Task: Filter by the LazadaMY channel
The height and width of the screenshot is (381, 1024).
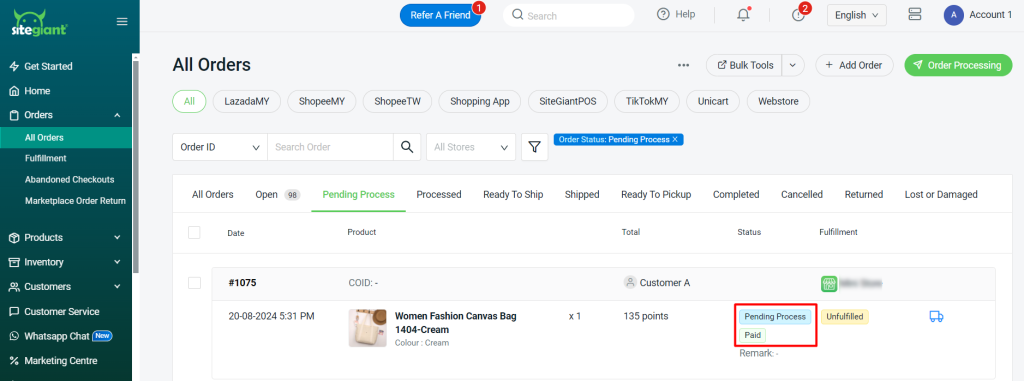Action: coord(247,101)
